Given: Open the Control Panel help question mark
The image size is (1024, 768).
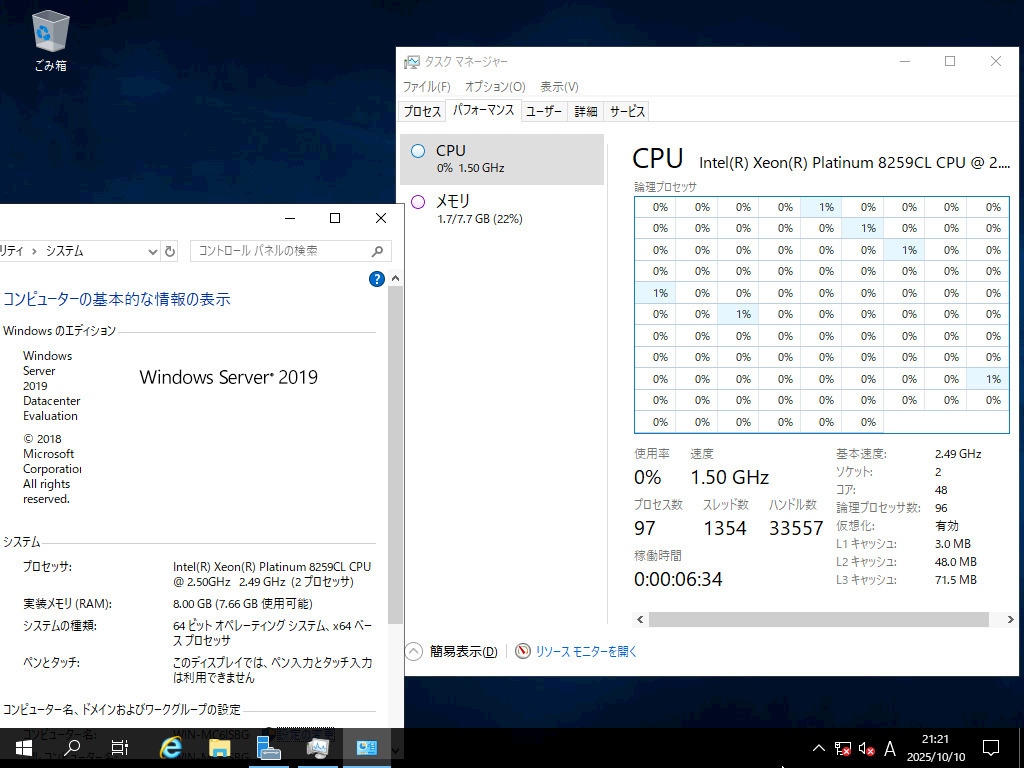Looking at the screenshot, I should click(x=377, y=279).
